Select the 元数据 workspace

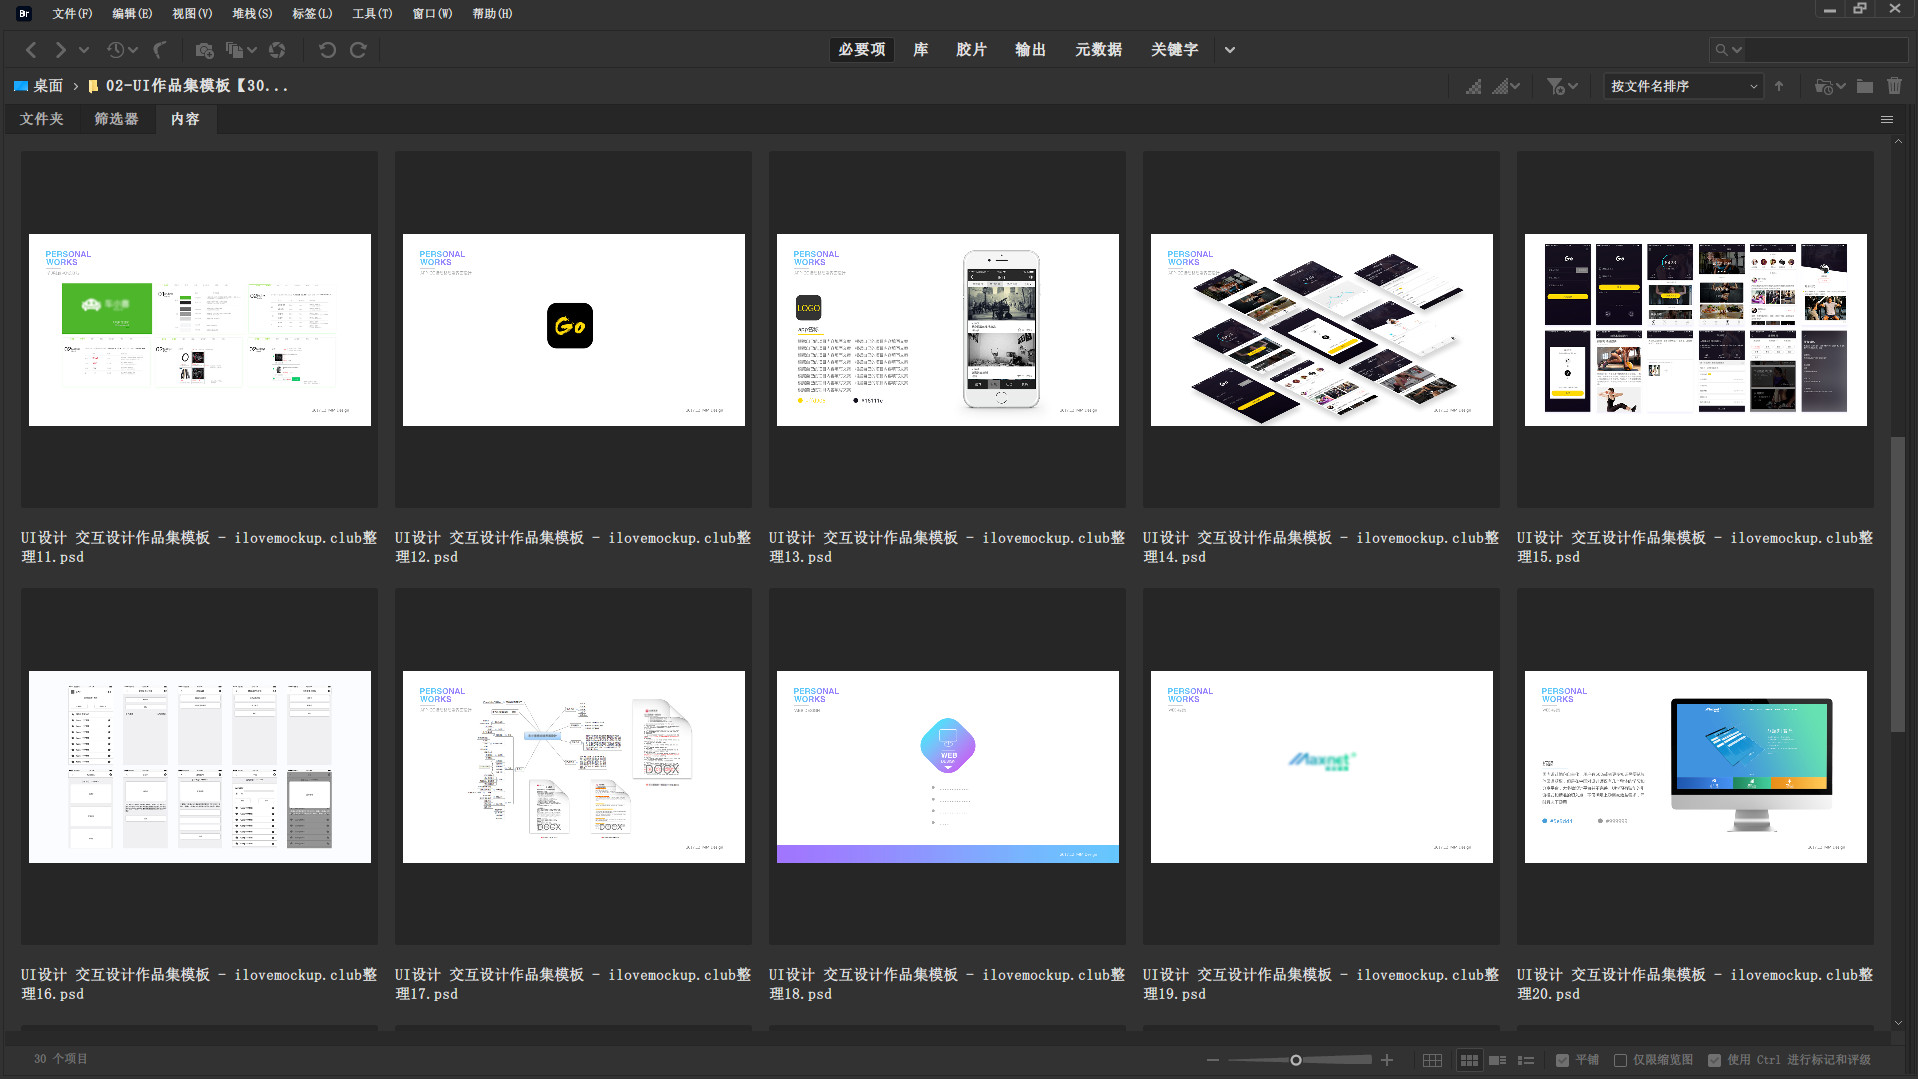[x=1098, y=50]
